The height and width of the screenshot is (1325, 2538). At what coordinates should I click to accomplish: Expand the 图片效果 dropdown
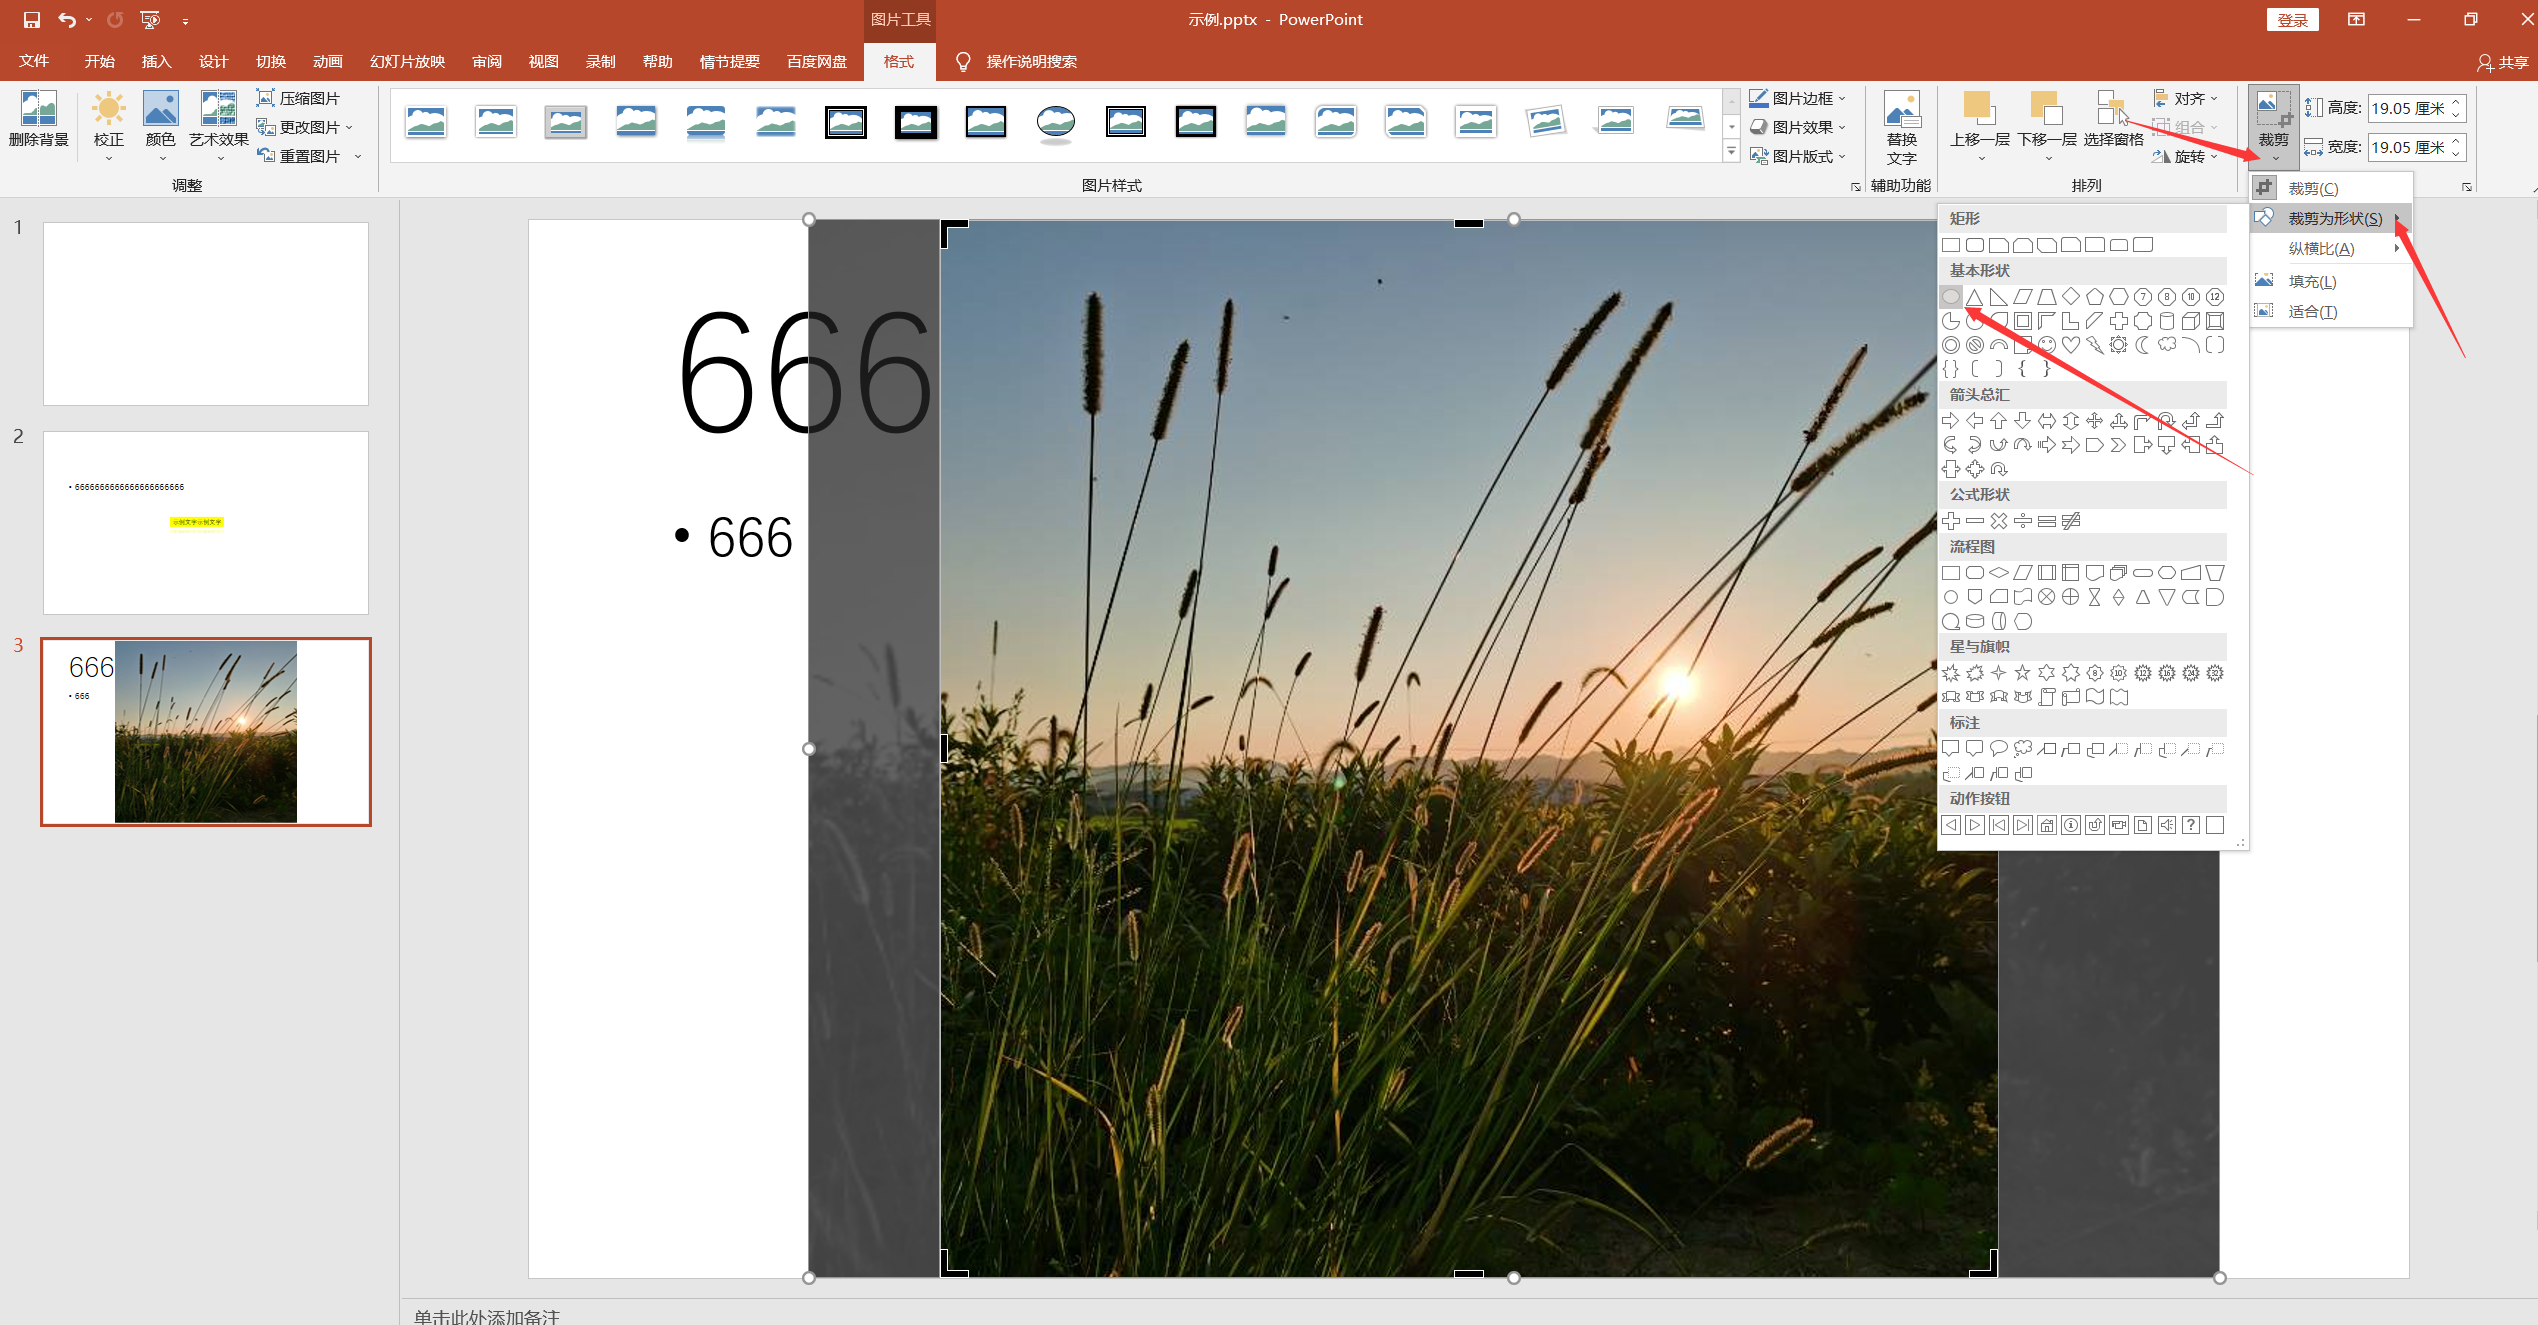(x=1798, y=127)
